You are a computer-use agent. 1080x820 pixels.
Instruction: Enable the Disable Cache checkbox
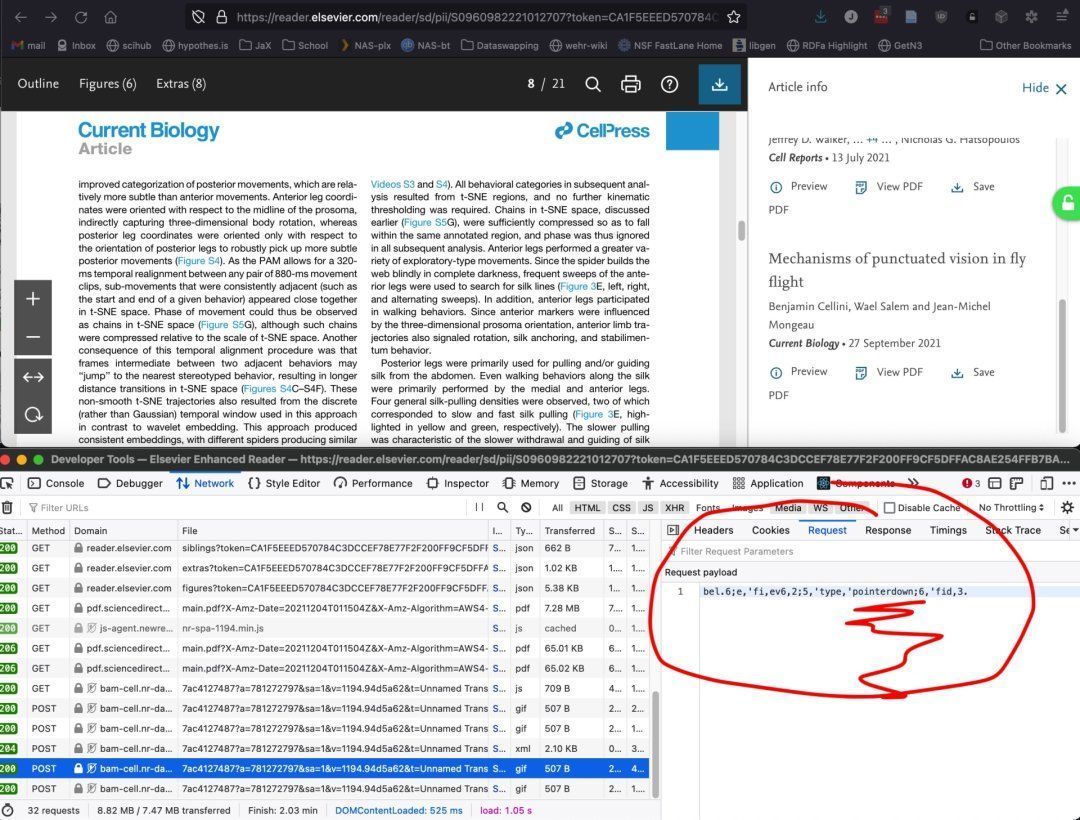890,508
